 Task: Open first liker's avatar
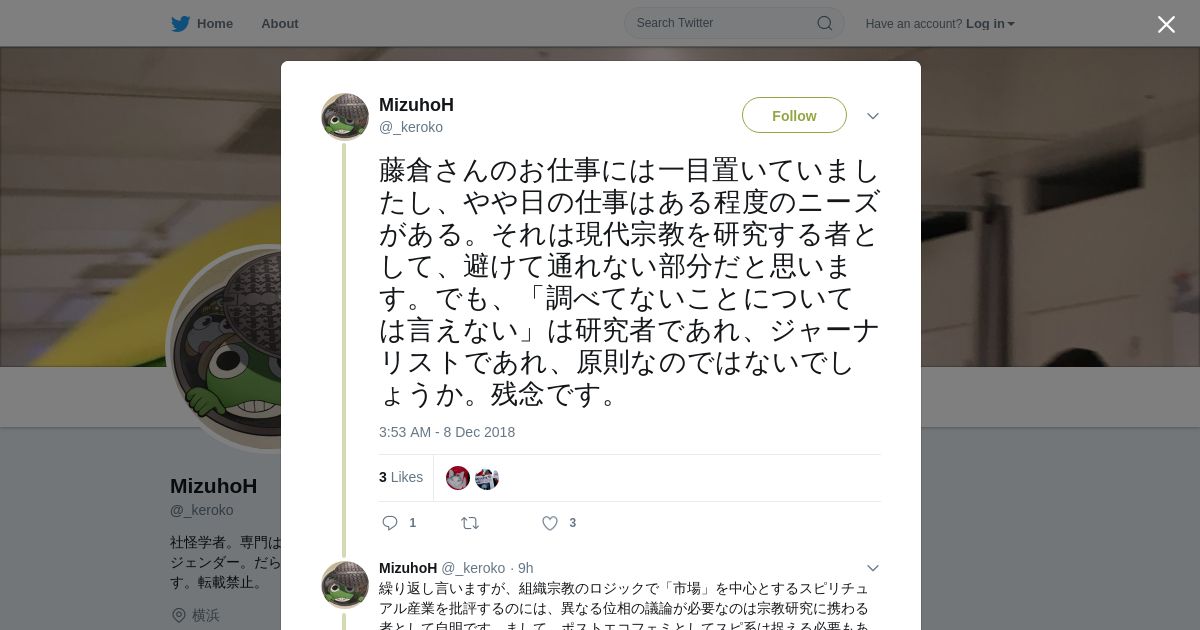(x=458, y=478)
